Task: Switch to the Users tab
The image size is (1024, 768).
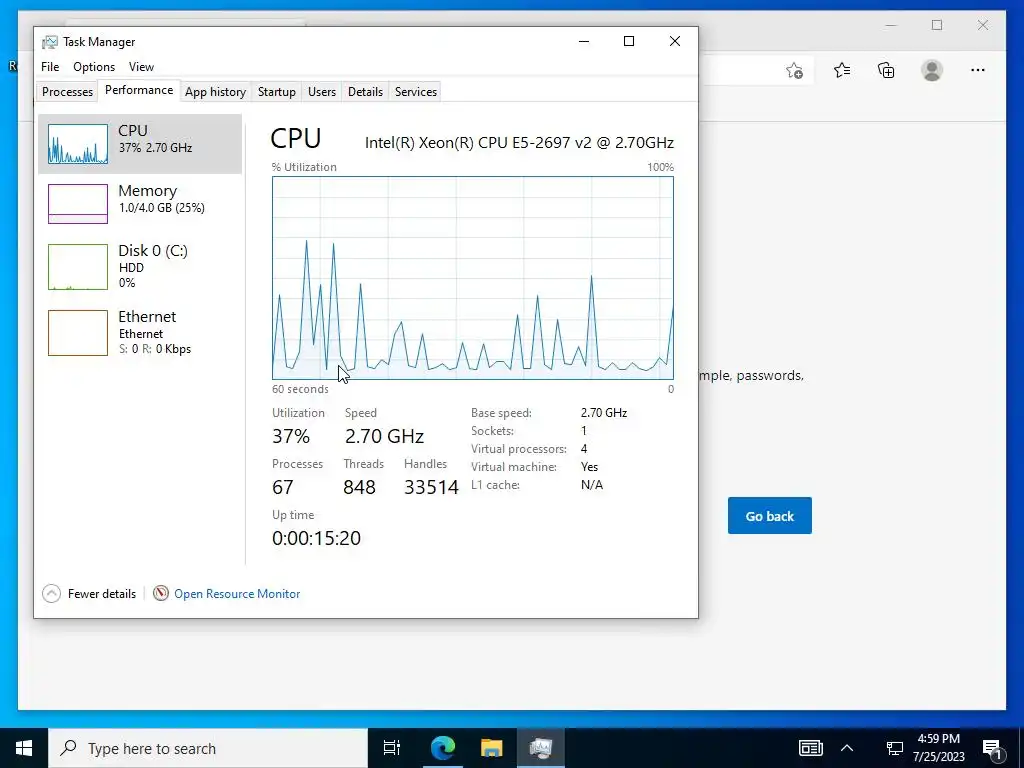Action: pyautogui.click(x=322, y=92)
